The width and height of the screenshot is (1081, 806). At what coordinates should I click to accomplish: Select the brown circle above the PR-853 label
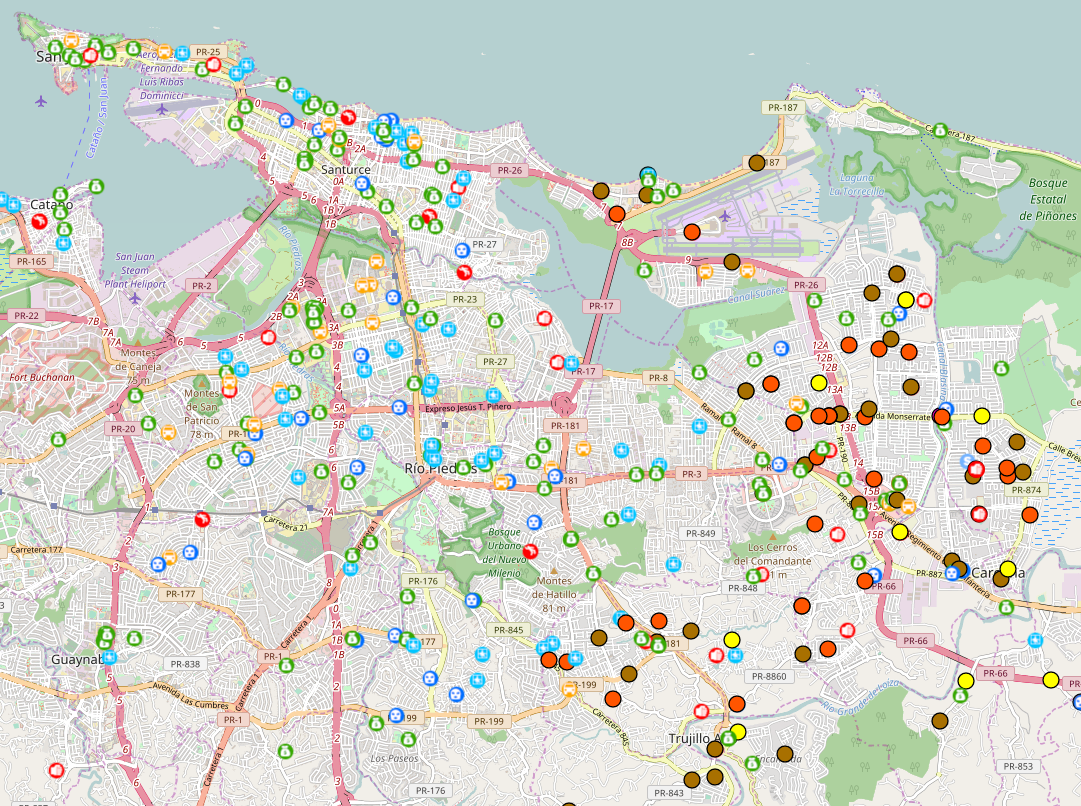pyautogui.click(x=940, y=721)
